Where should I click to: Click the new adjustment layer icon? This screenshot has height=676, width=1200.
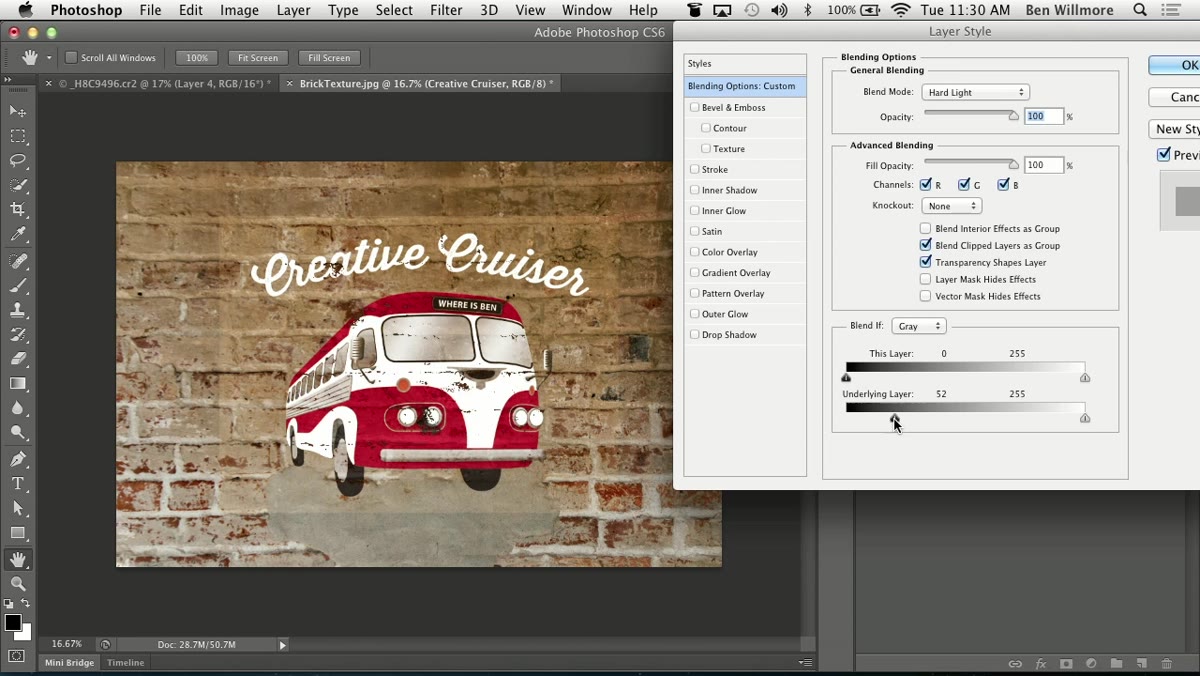tap(1091, 664)
